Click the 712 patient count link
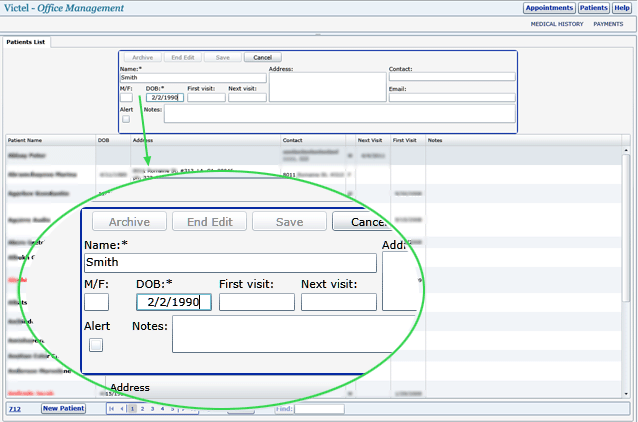638x422 pixels. tap(15, 409)
